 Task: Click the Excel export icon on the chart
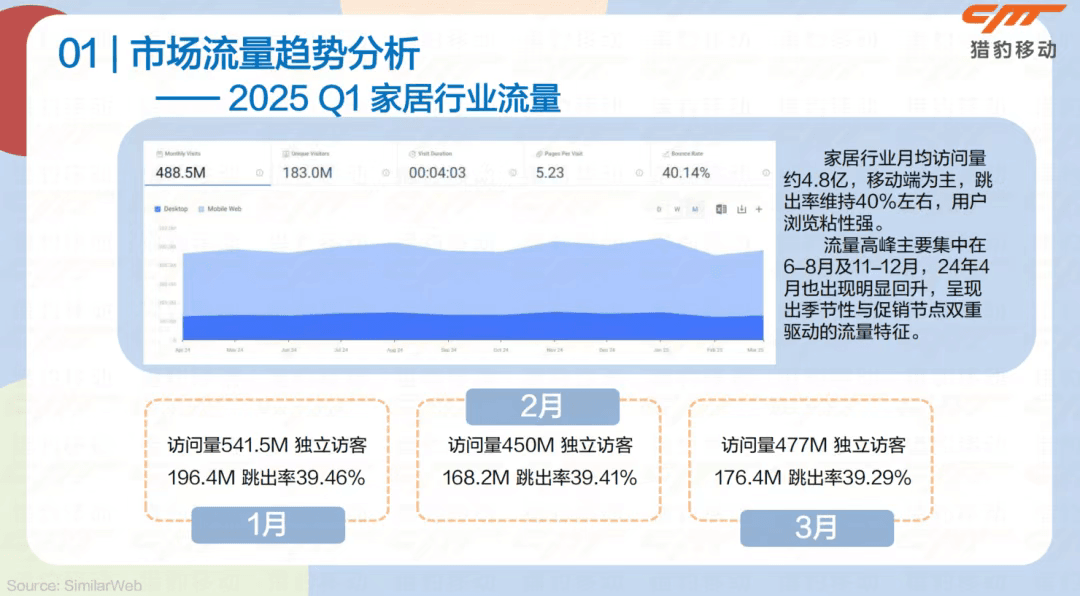point(721,209)
